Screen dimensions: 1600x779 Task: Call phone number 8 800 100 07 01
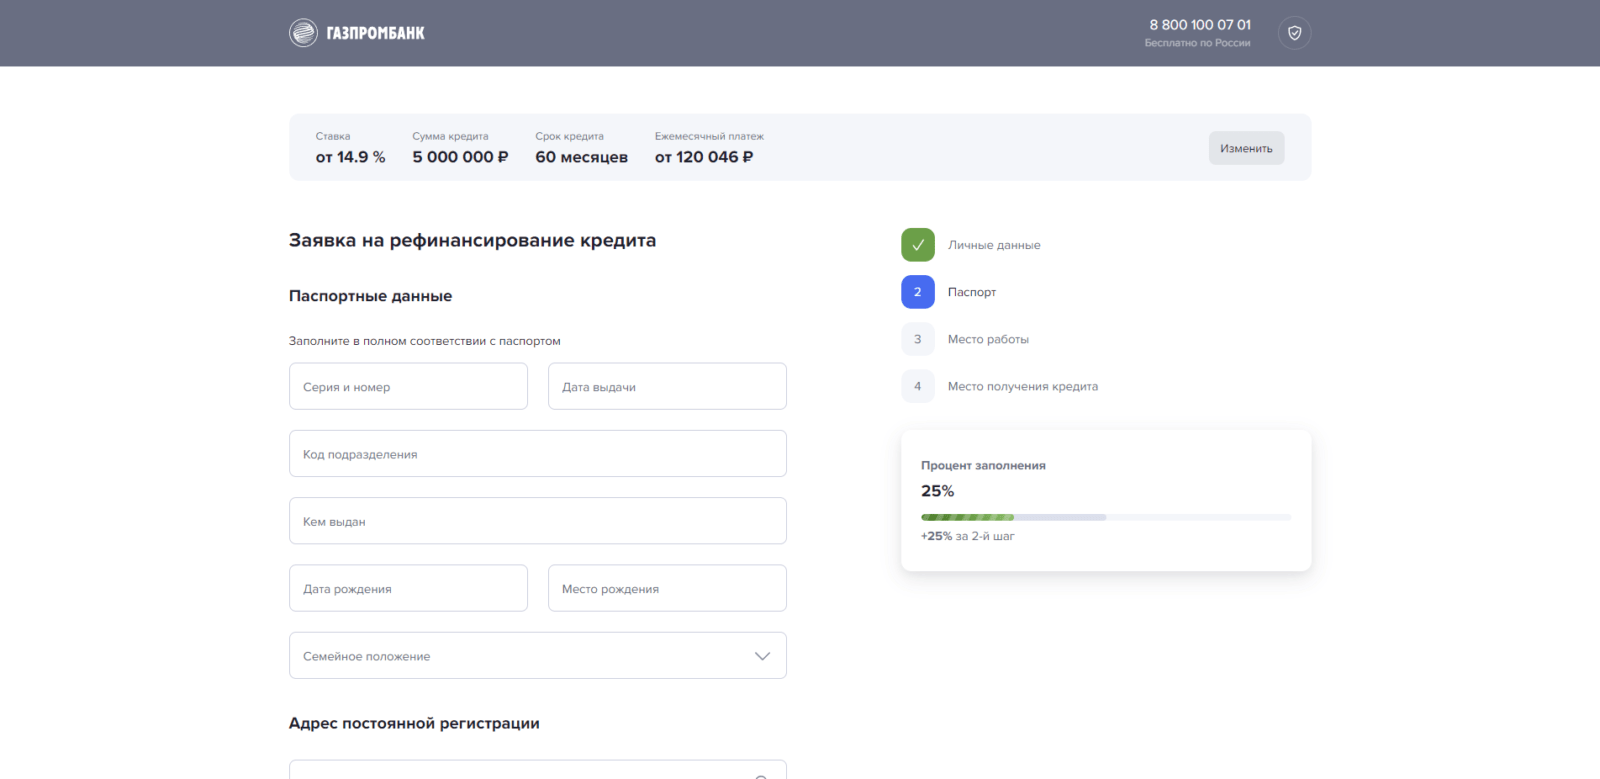[1200, 25]
